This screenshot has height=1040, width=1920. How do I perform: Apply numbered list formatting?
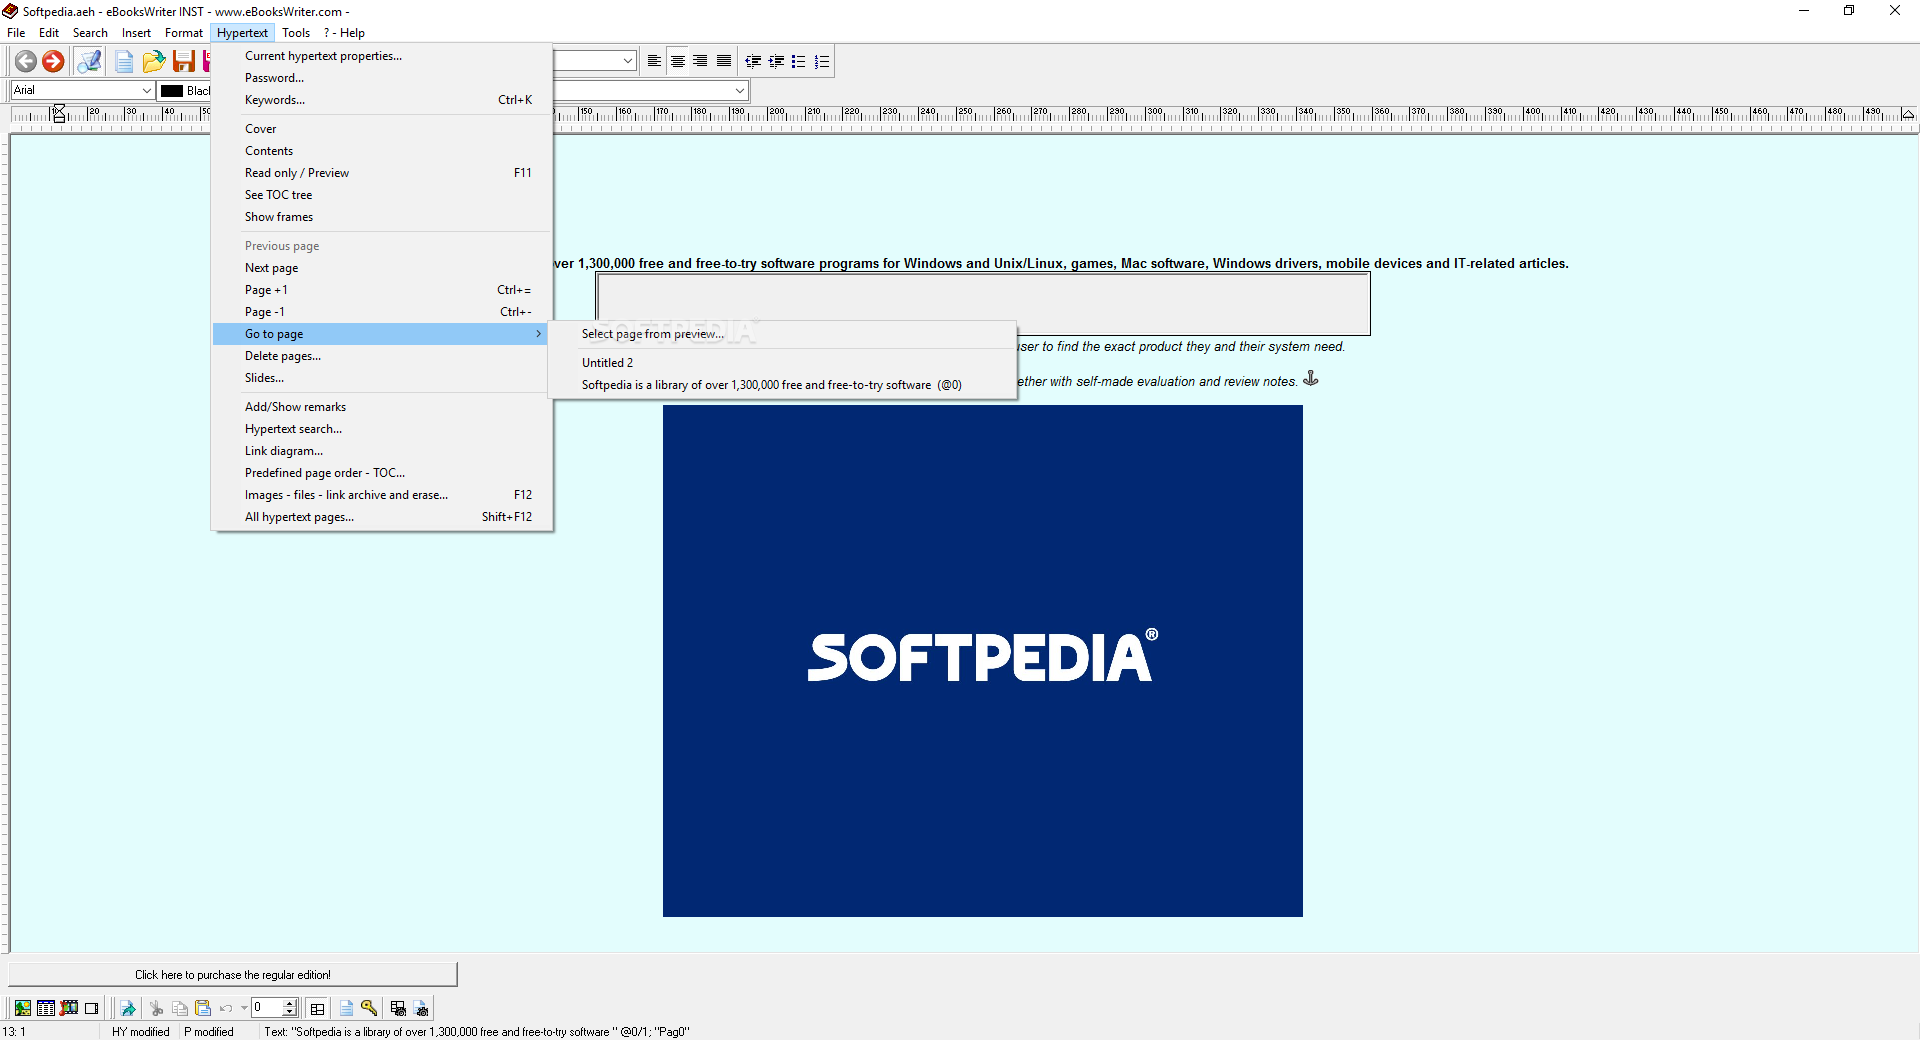[x=821, y=62]
